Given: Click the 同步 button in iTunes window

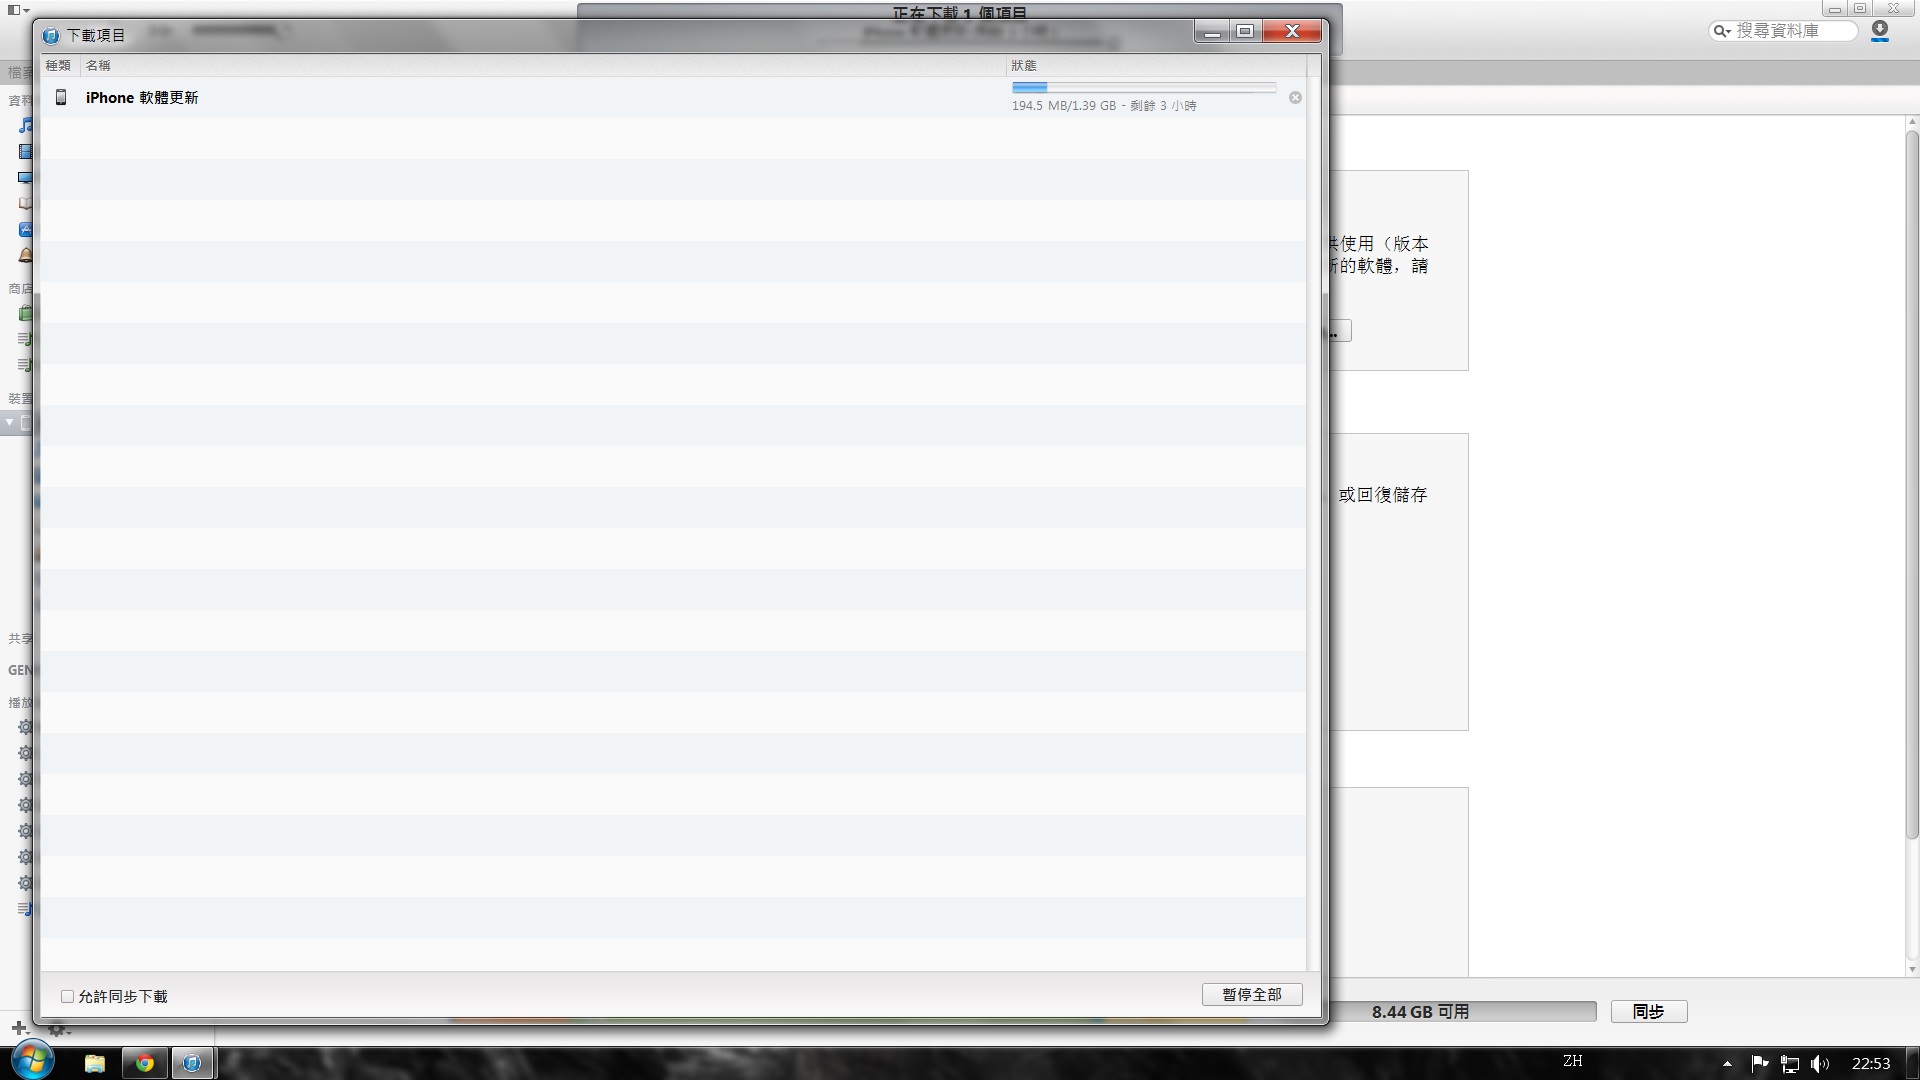Looking at the screenshot, I should pos(1649,1011).
